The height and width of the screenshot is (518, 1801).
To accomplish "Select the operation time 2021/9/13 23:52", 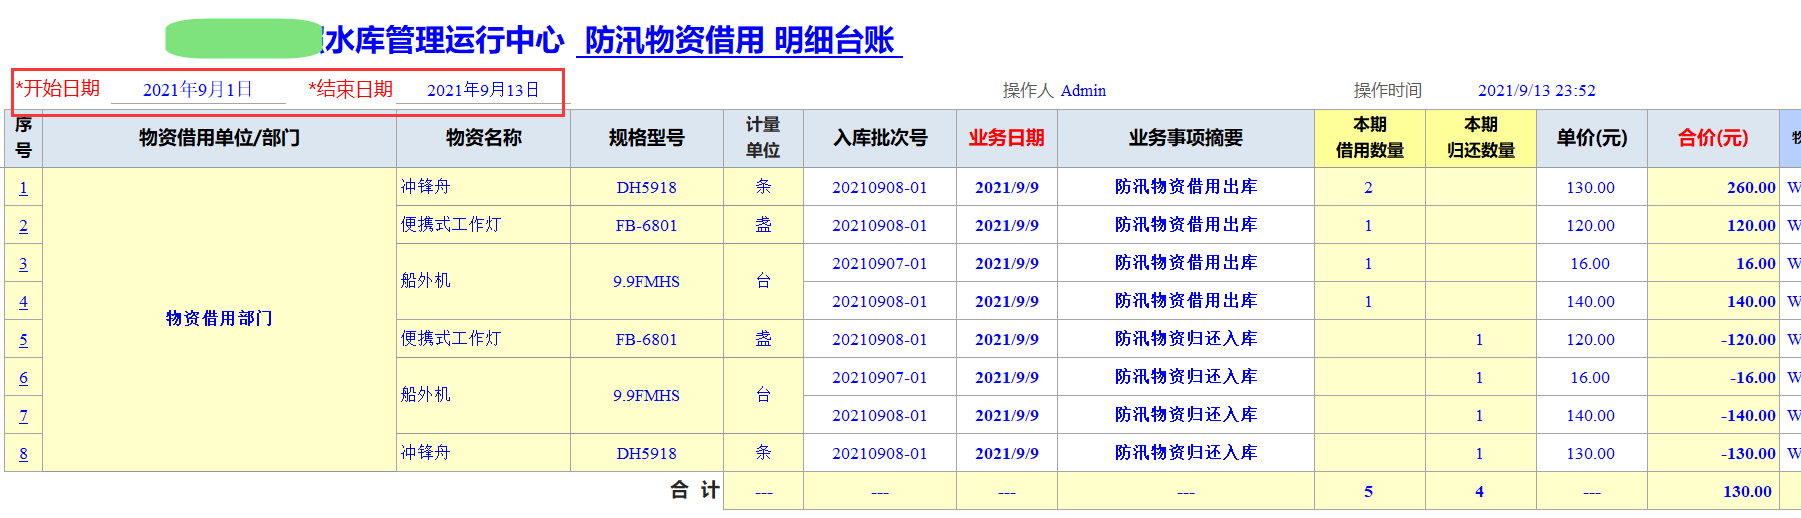I will coord(1536,91).
